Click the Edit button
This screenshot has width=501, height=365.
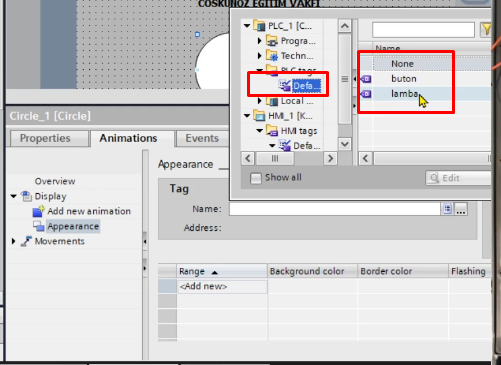point(458,178)
